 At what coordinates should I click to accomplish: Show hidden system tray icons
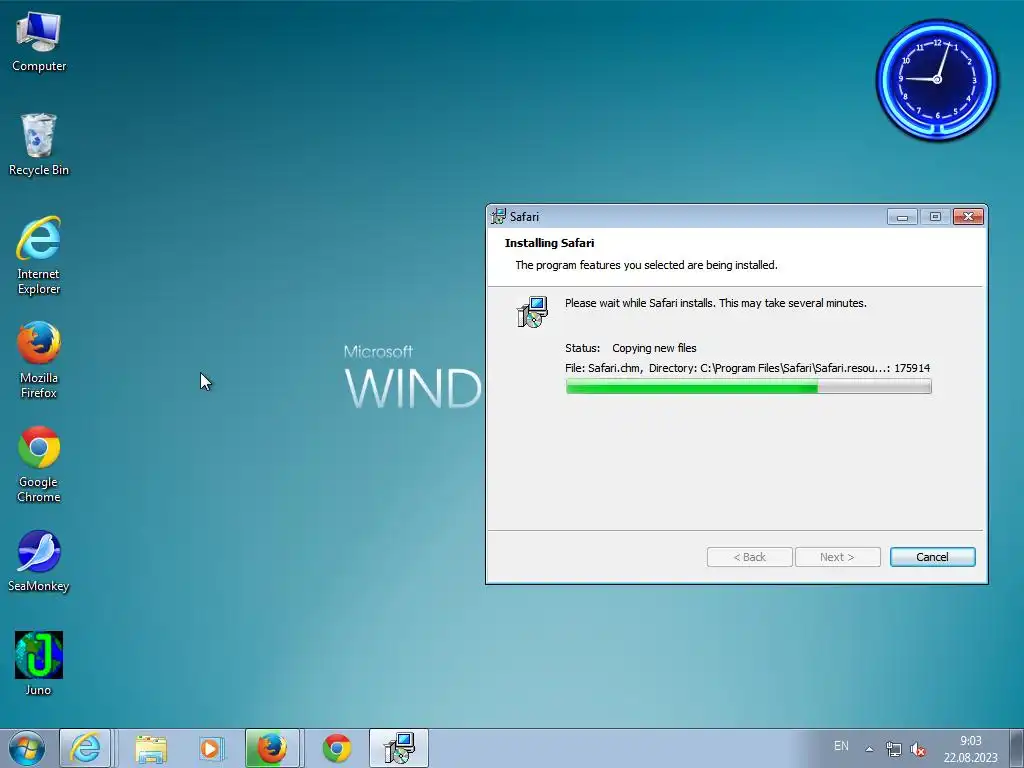coord(869,749)
